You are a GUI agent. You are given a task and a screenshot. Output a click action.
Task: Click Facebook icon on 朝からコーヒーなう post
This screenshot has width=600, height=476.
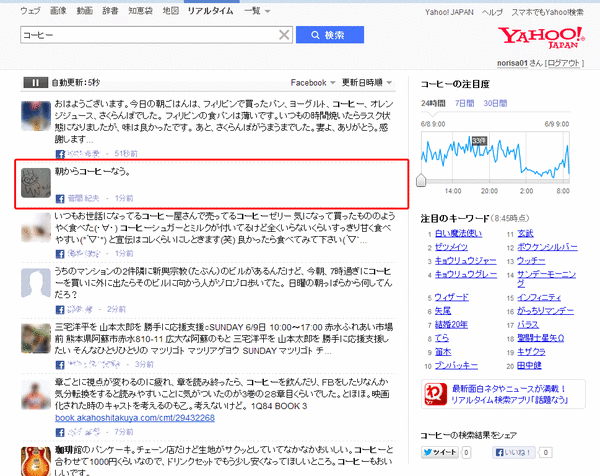(x=60, y=199)
